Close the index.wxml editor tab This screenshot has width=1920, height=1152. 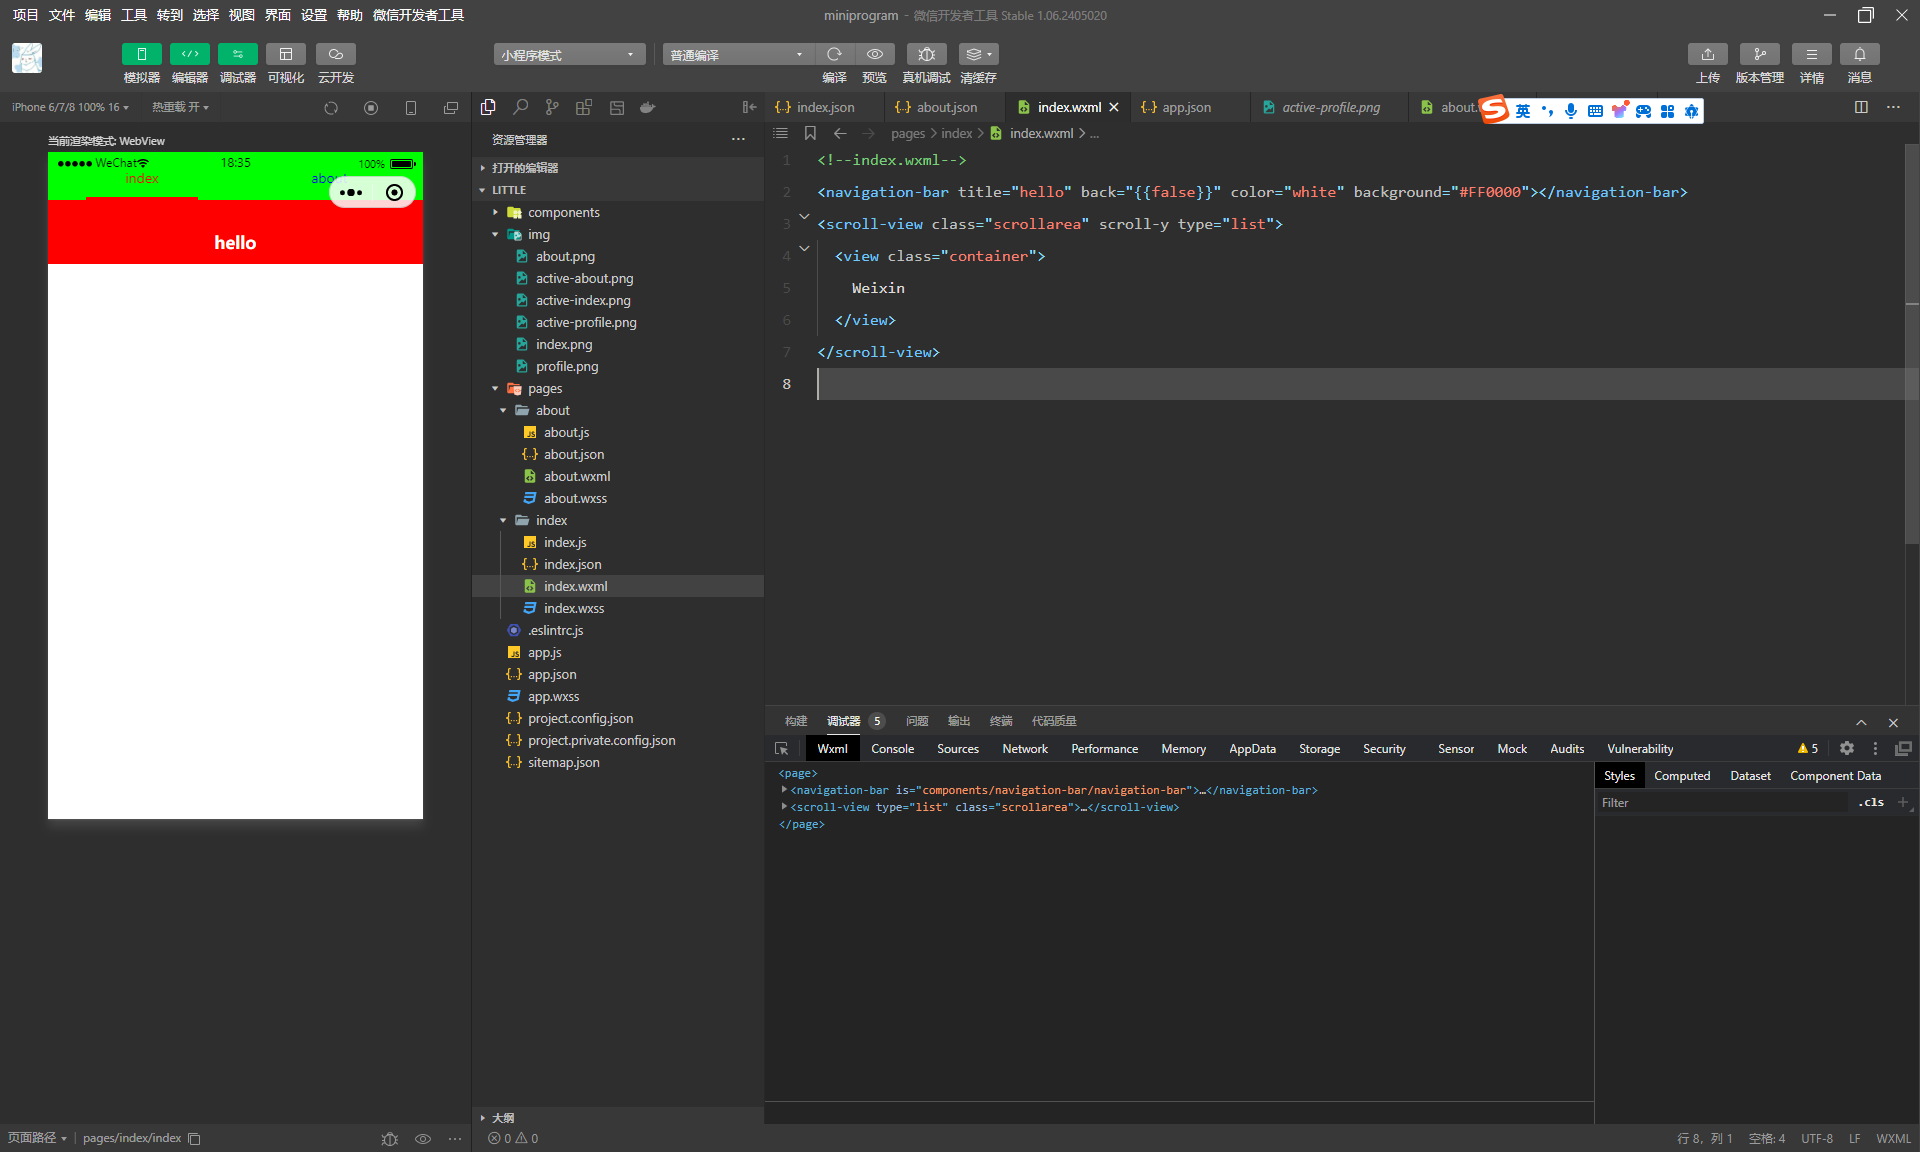[1114, 107]
